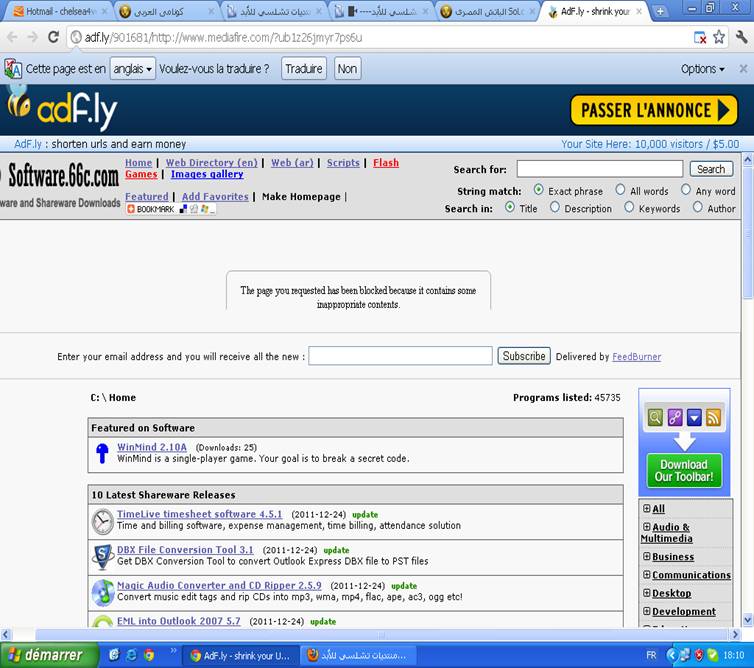Click the DBX File Conversion Tool icon
Screen dimensions: 754x668
point(102,557)
